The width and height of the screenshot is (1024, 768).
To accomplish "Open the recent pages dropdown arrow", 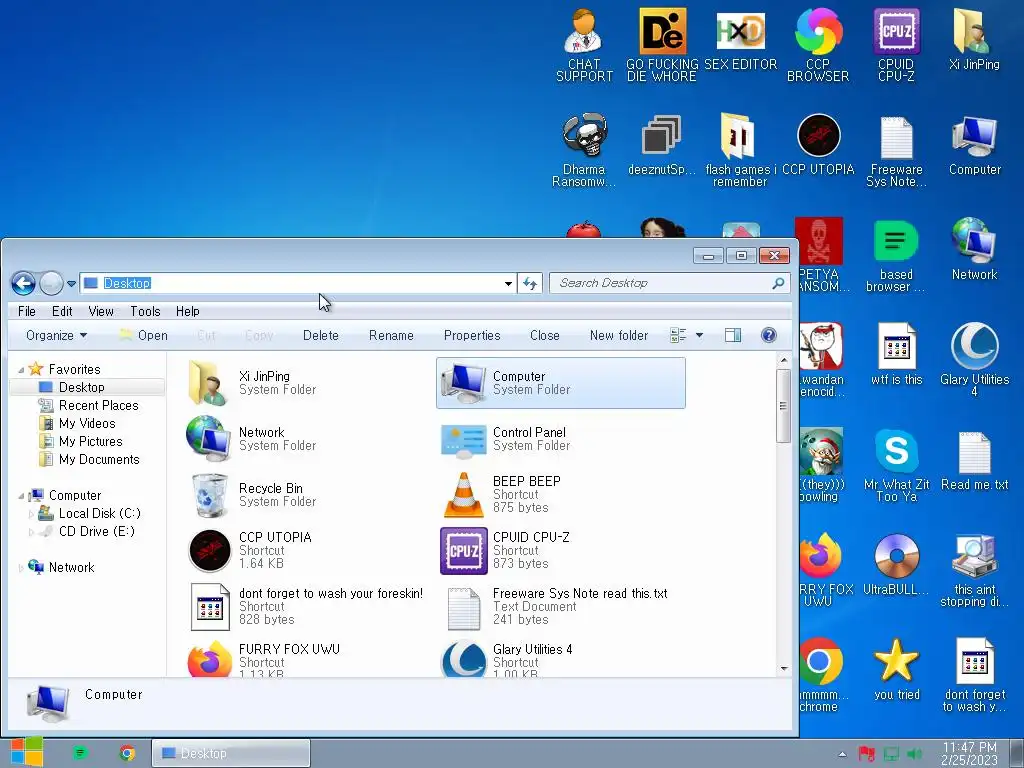I will point(71,284).
